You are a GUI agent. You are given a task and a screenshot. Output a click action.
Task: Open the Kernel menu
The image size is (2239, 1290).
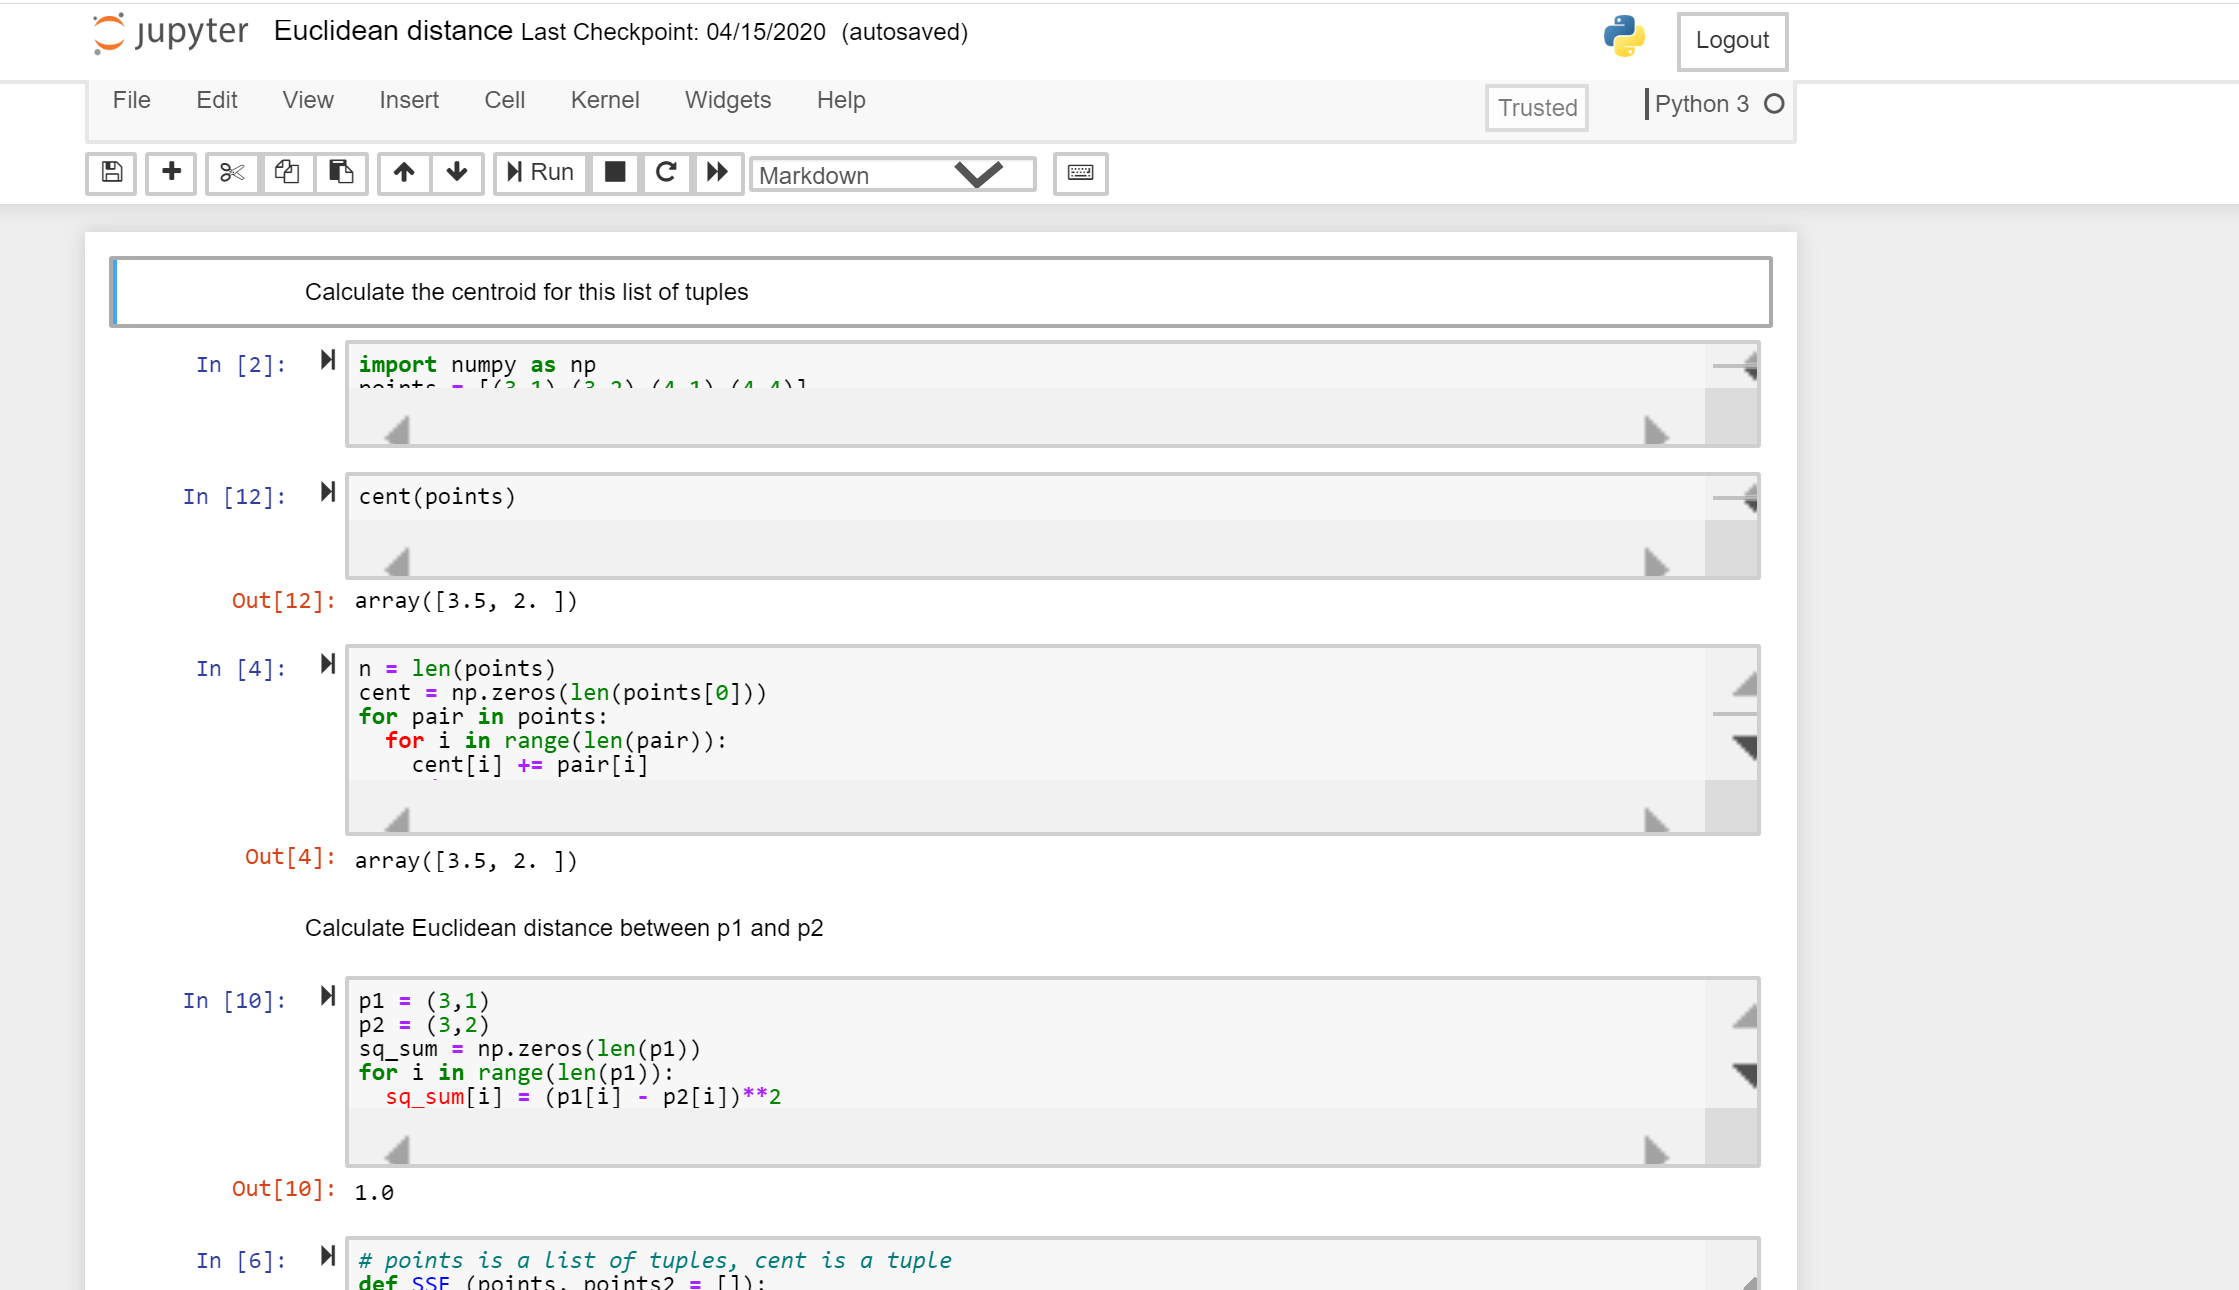604,100
